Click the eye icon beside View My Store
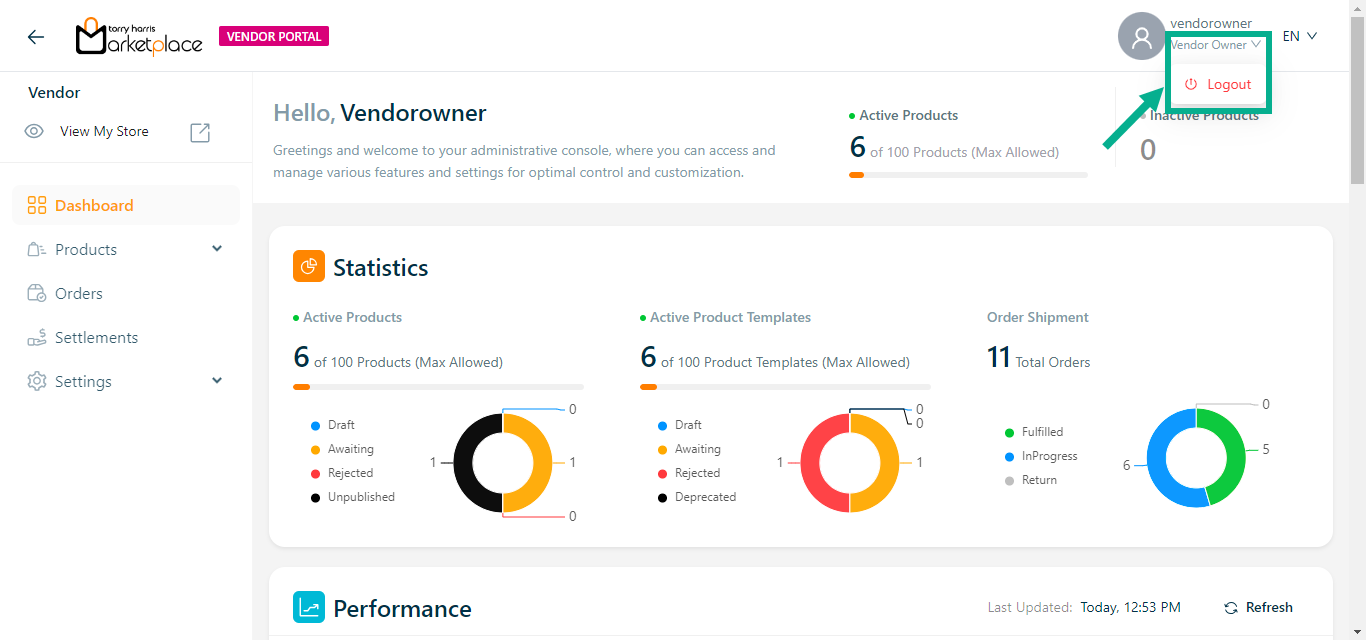 coord(34,132)
